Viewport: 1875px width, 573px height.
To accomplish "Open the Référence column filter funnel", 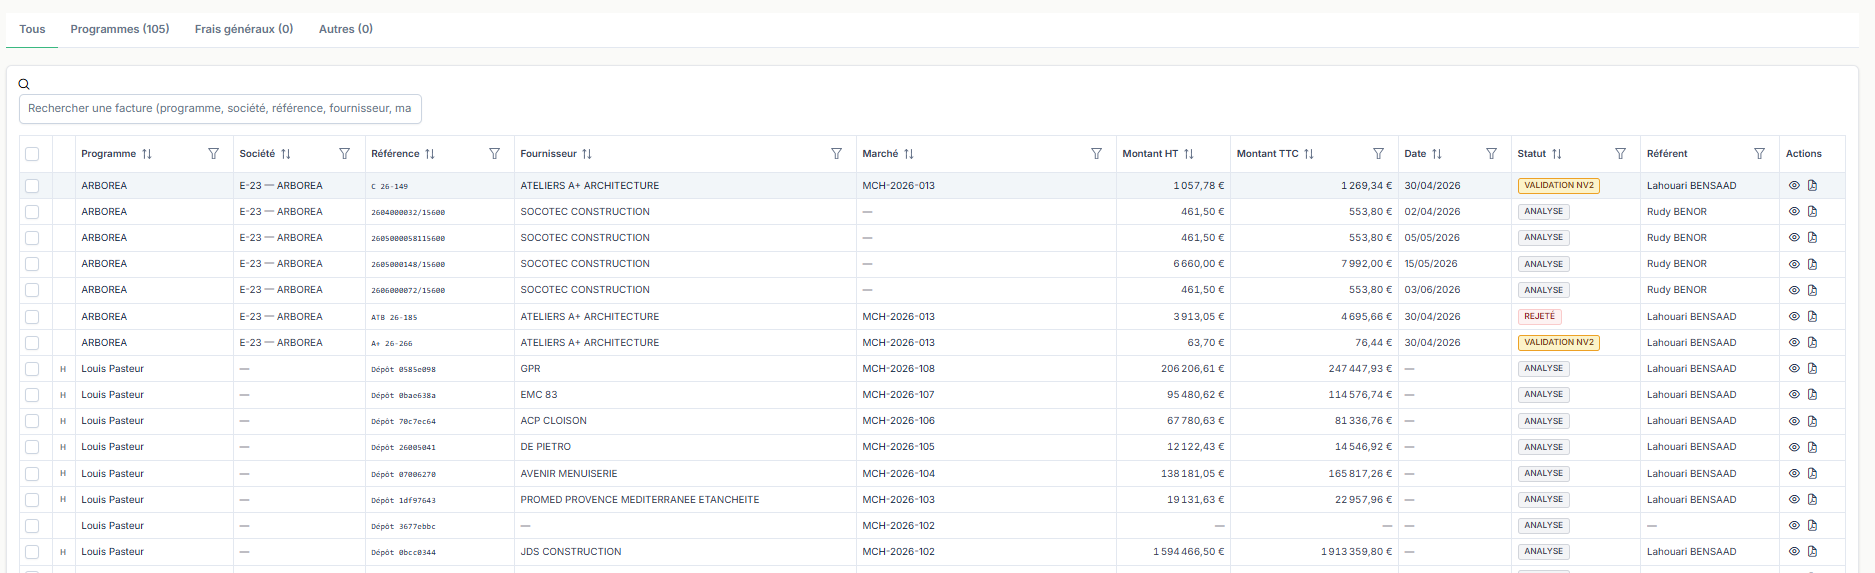I will click(494, 154).
